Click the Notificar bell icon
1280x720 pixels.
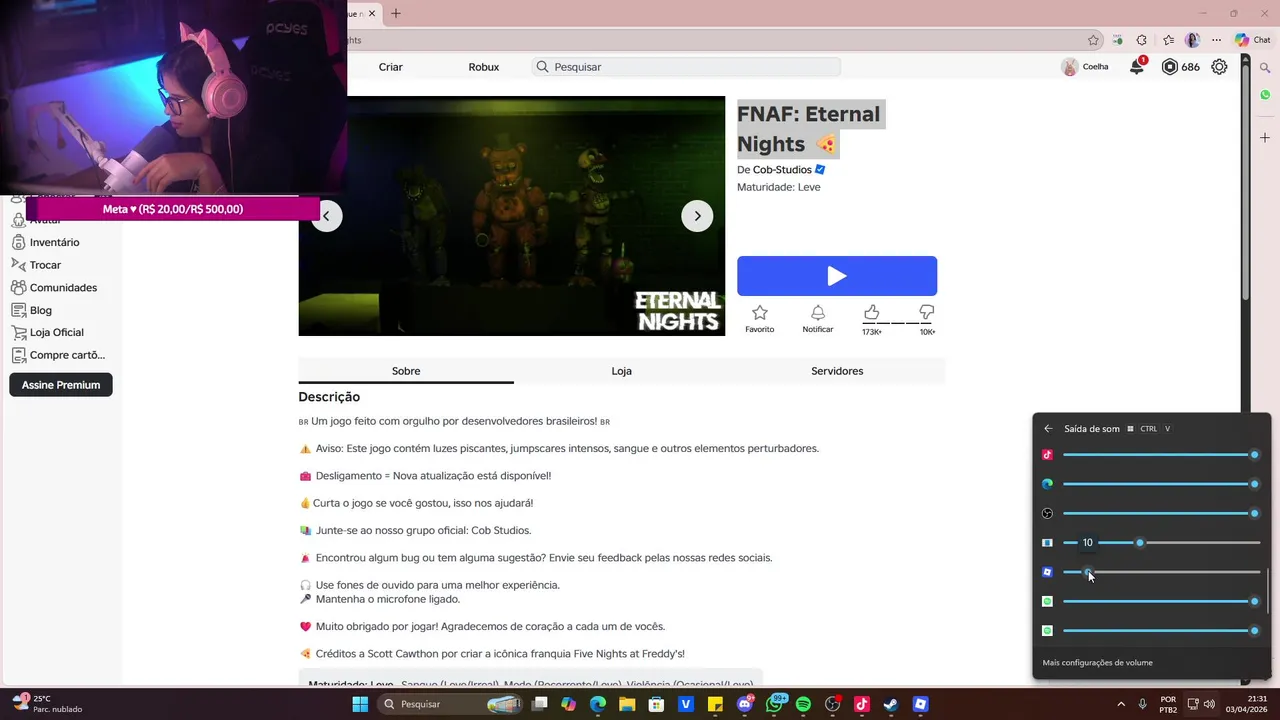coord(817,319)
